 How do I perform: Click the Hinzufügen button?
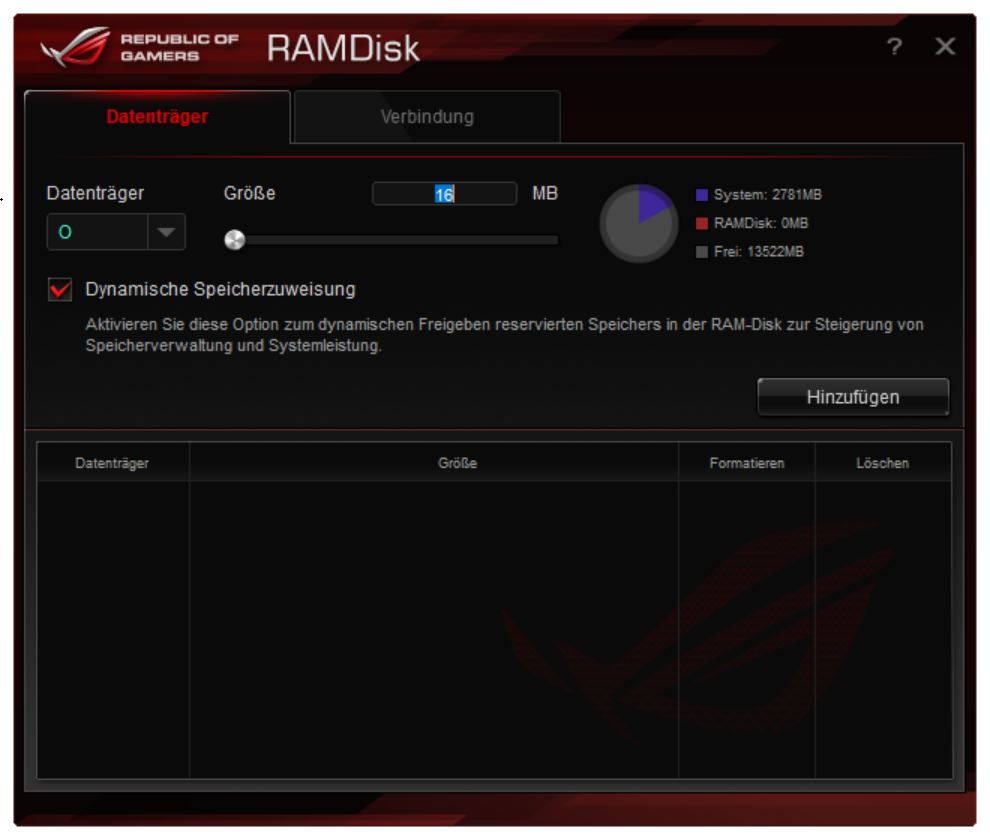pyautogui.click(x=853, y=397)
